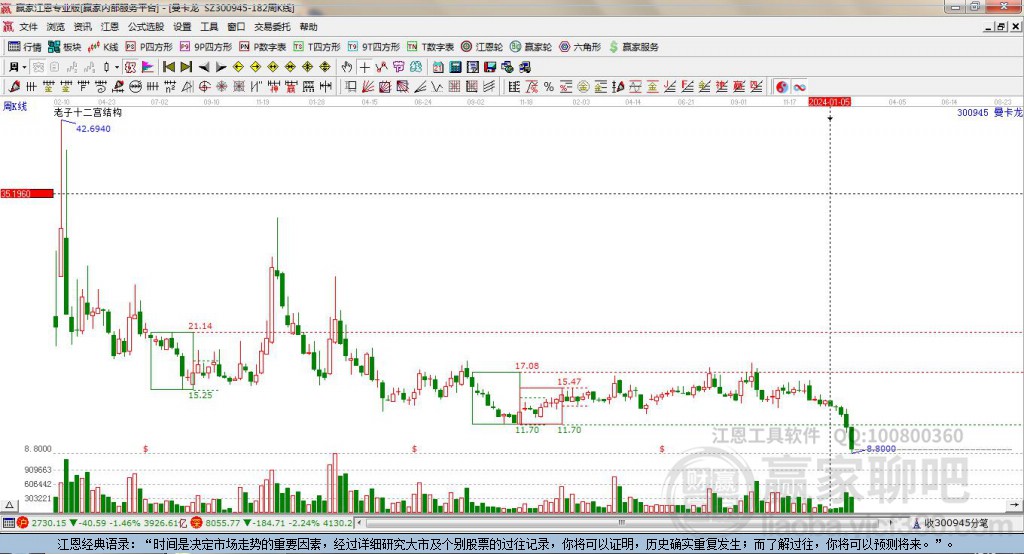Click the red pencil drawing icon
Image resolution: width=1024 pixels, height=554 pixels.
click(x=14, y=86)
